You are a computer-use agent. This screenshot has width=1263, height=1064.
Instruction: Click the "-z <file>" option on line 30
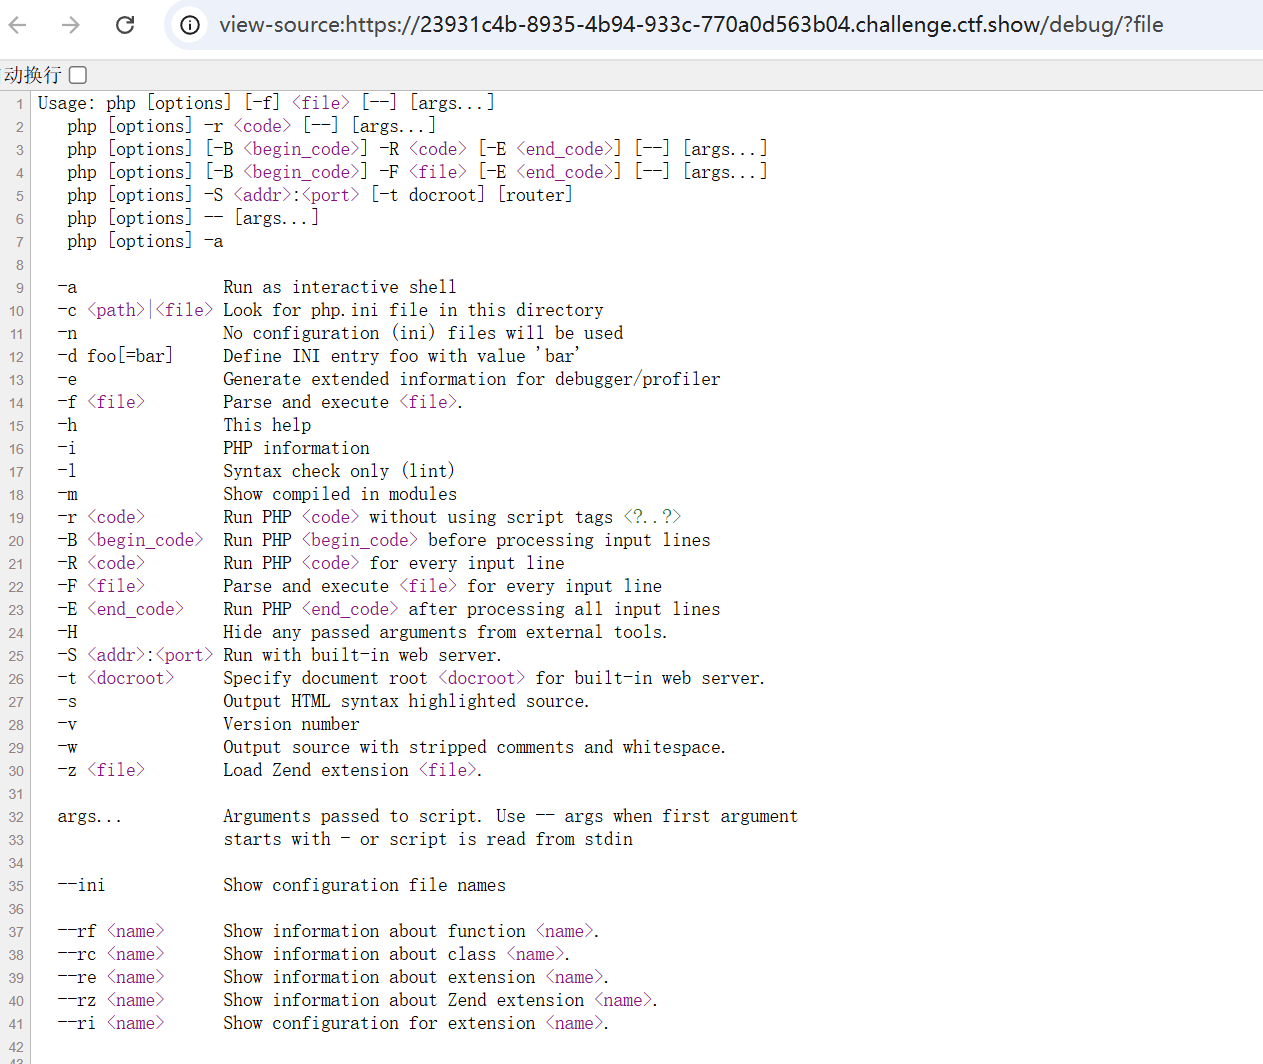point(101,770)
